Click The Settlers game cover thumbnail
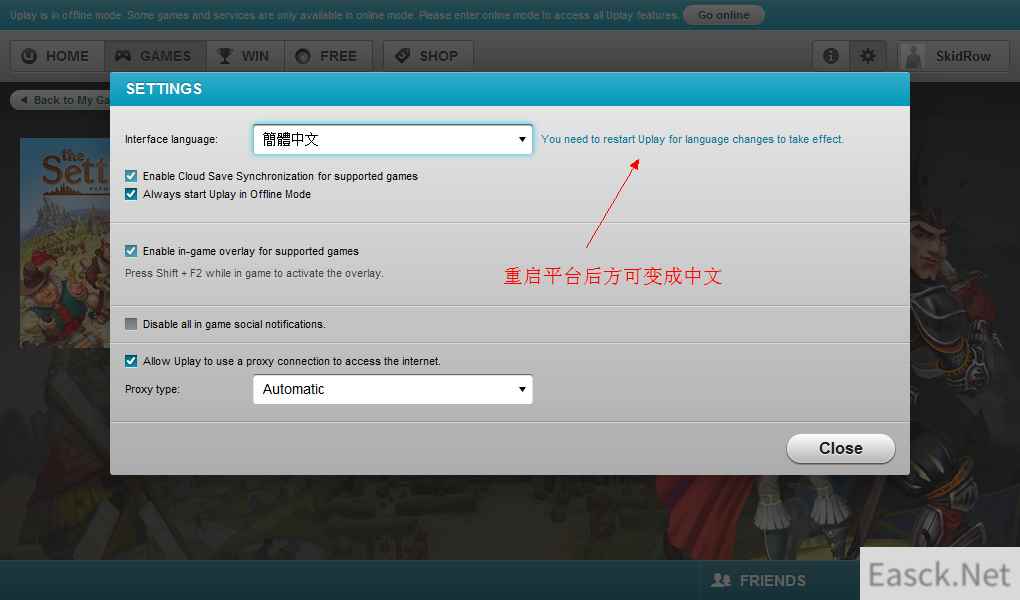The image size is (1020, 600). (x=65, y=242)
